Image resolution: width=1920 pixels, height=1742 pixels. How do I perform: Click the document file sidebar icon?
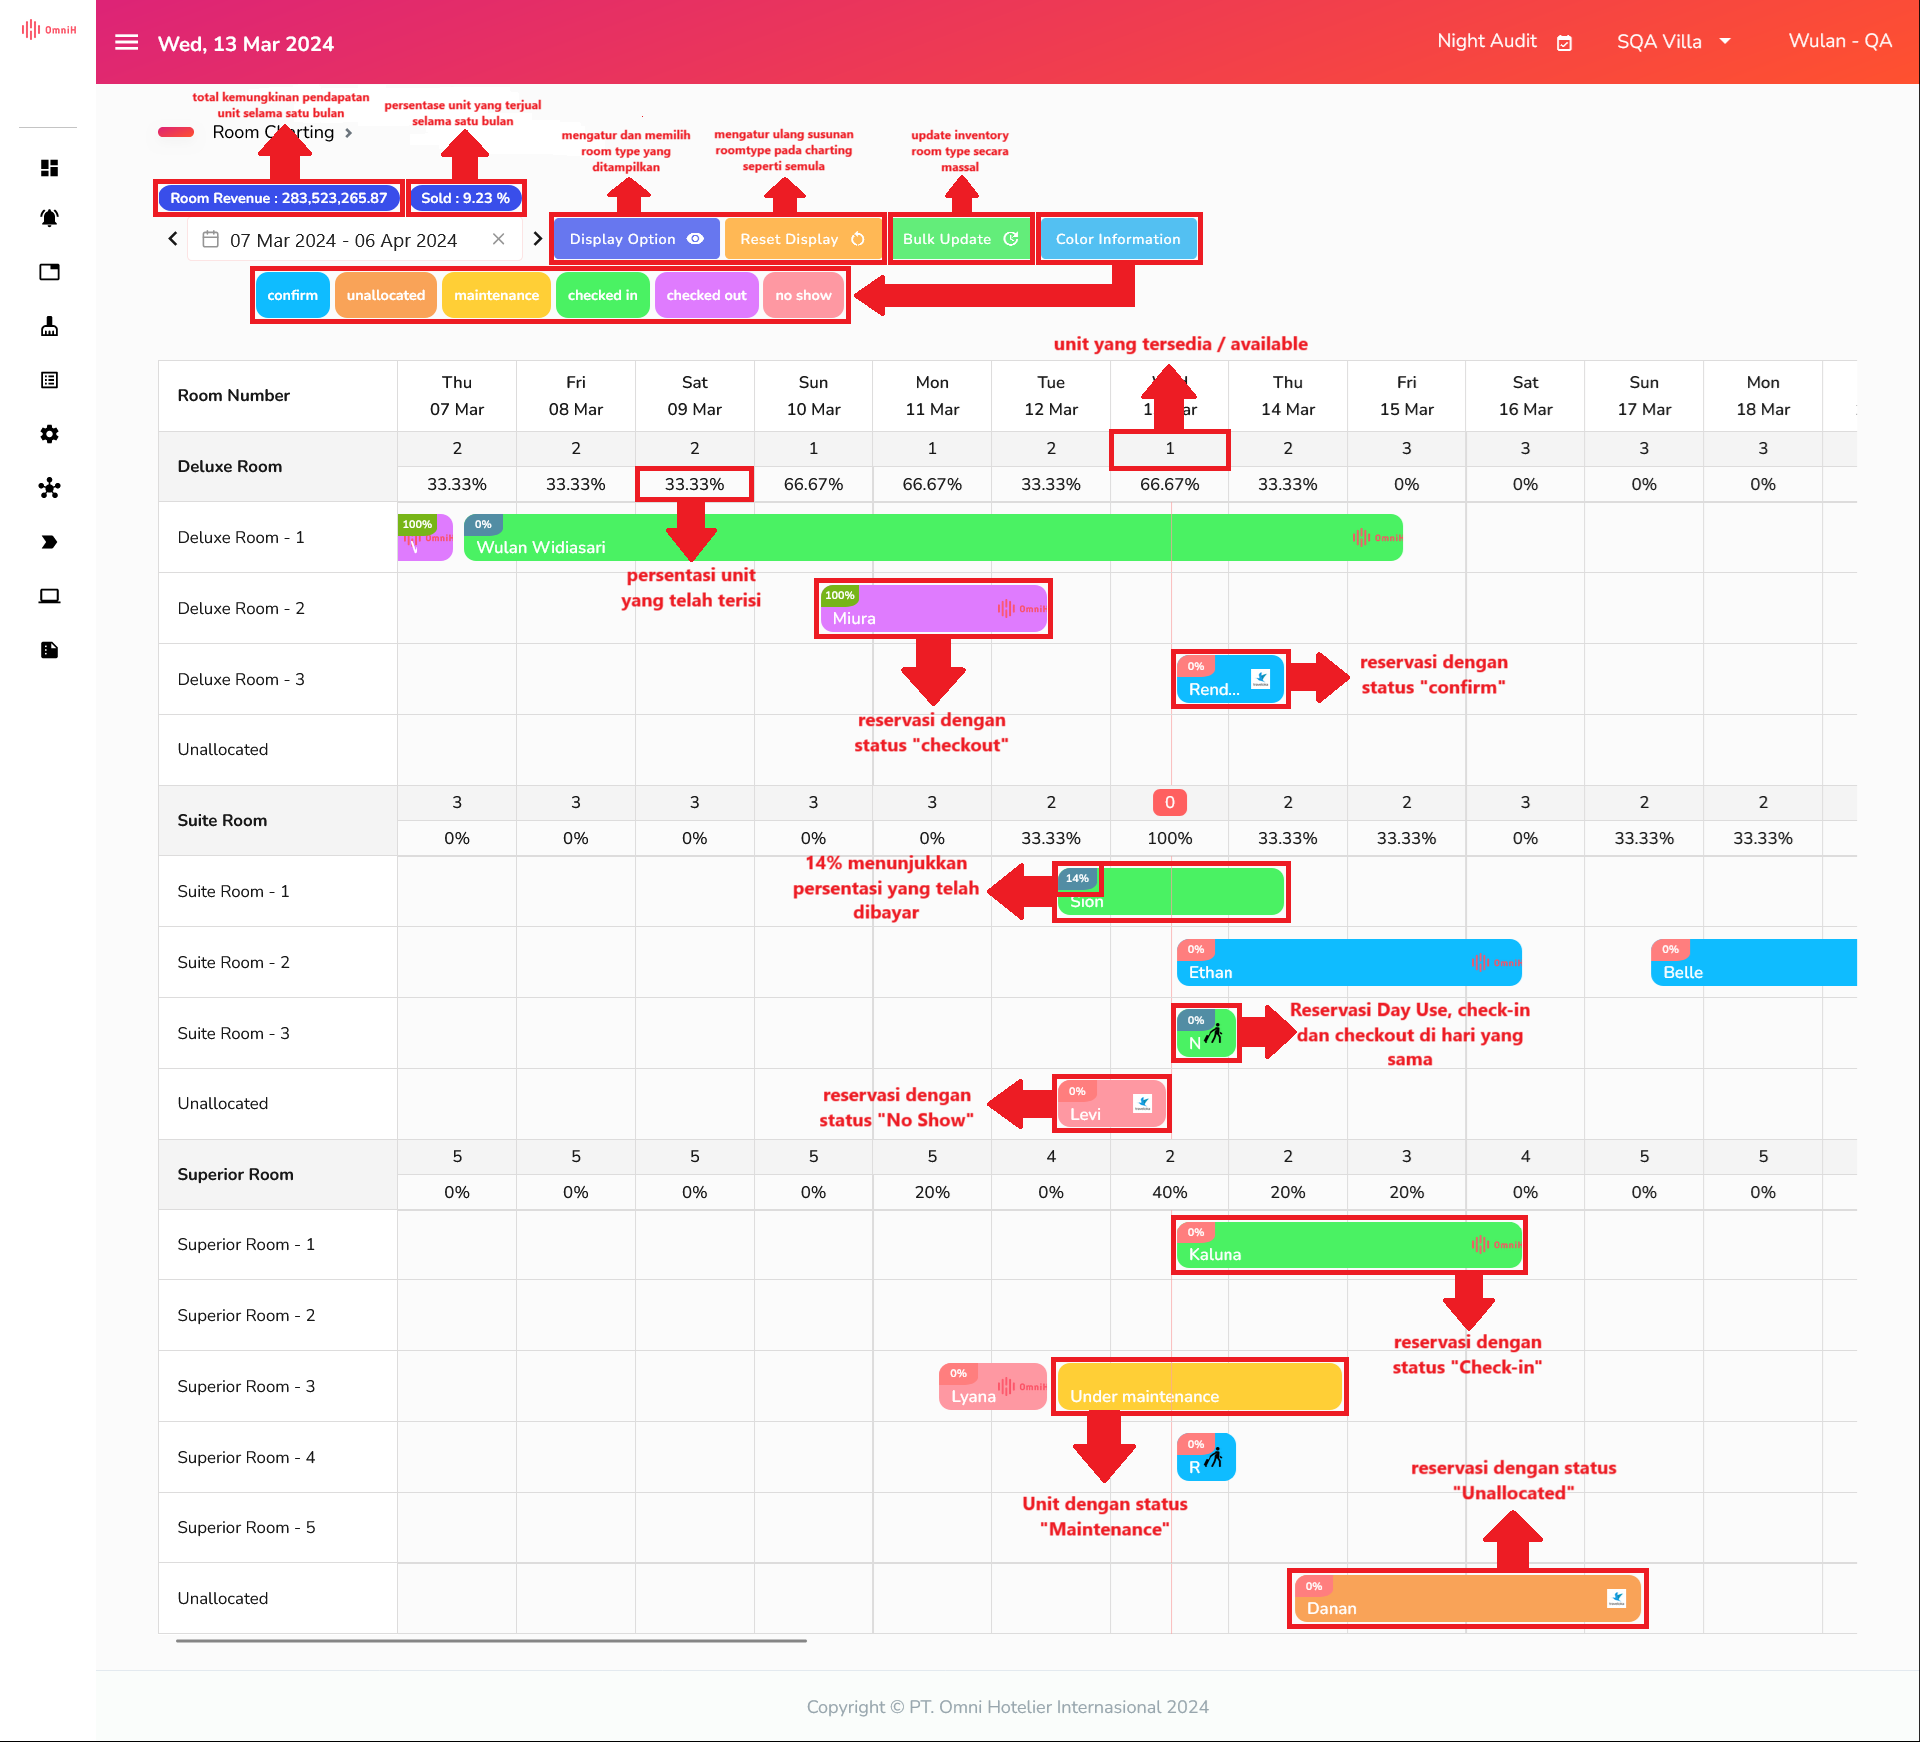(x=49, y=650)
